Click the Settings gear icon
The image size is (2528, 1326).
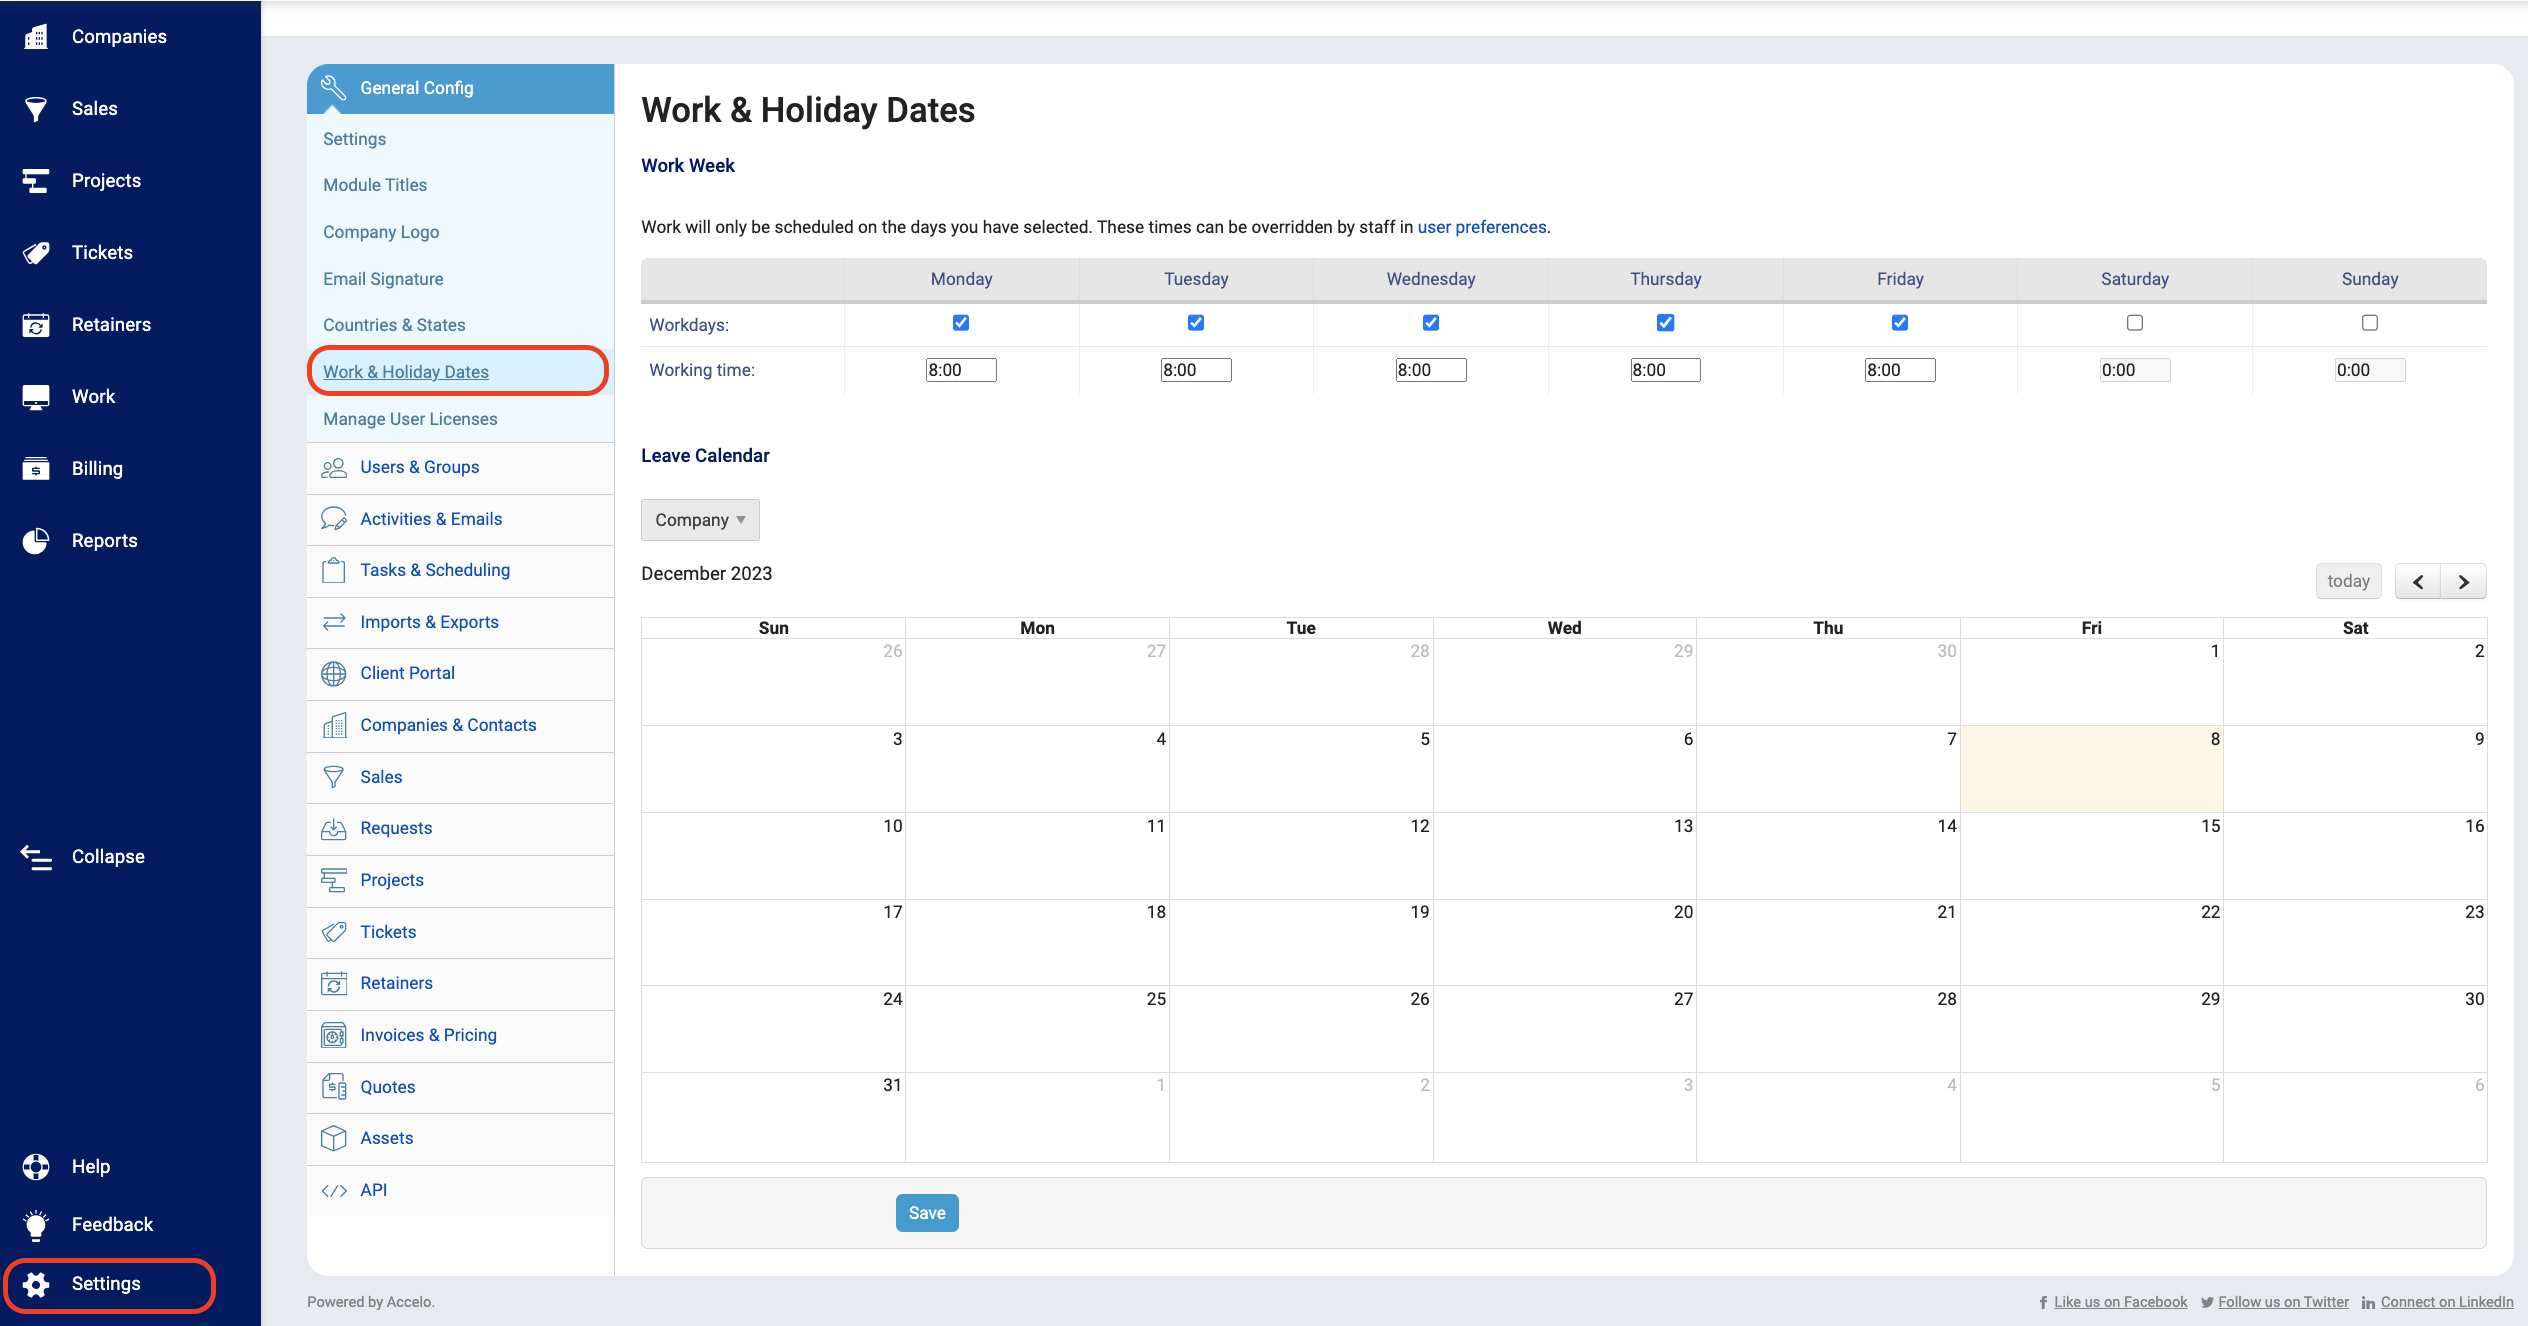(x=36, y=1285)
